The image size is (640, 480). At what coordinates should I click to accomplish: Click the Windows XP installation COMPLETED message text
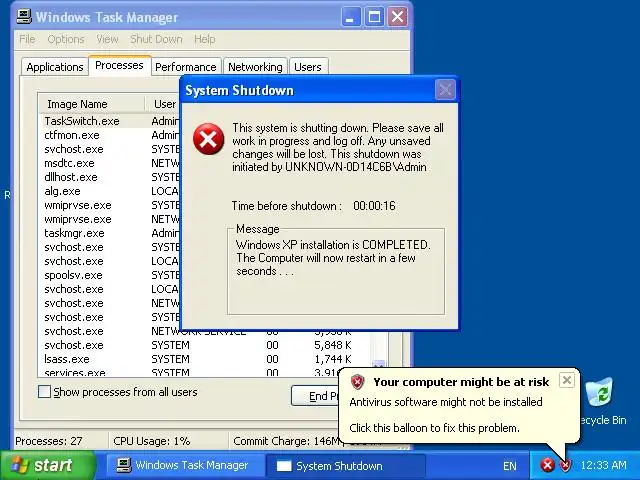click(333, 258)
